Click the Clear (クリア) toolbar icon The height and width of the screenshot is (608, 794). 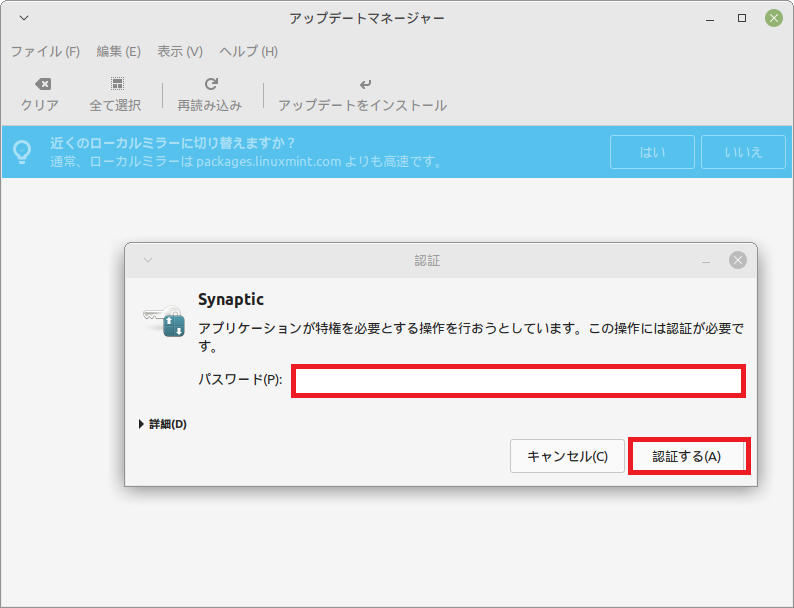click(x=43, y=84)
